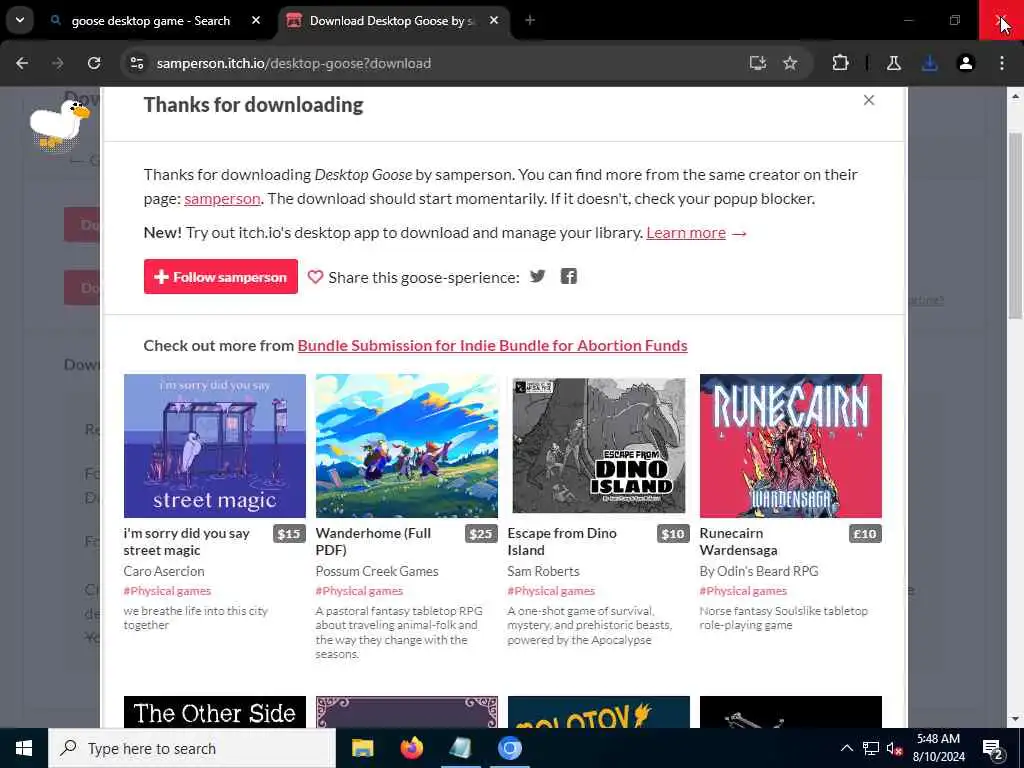Click the page vertical scrollbar thumb
Image resolution: width=1024 pixels, height=768 pixels.
coord(1015,225)
